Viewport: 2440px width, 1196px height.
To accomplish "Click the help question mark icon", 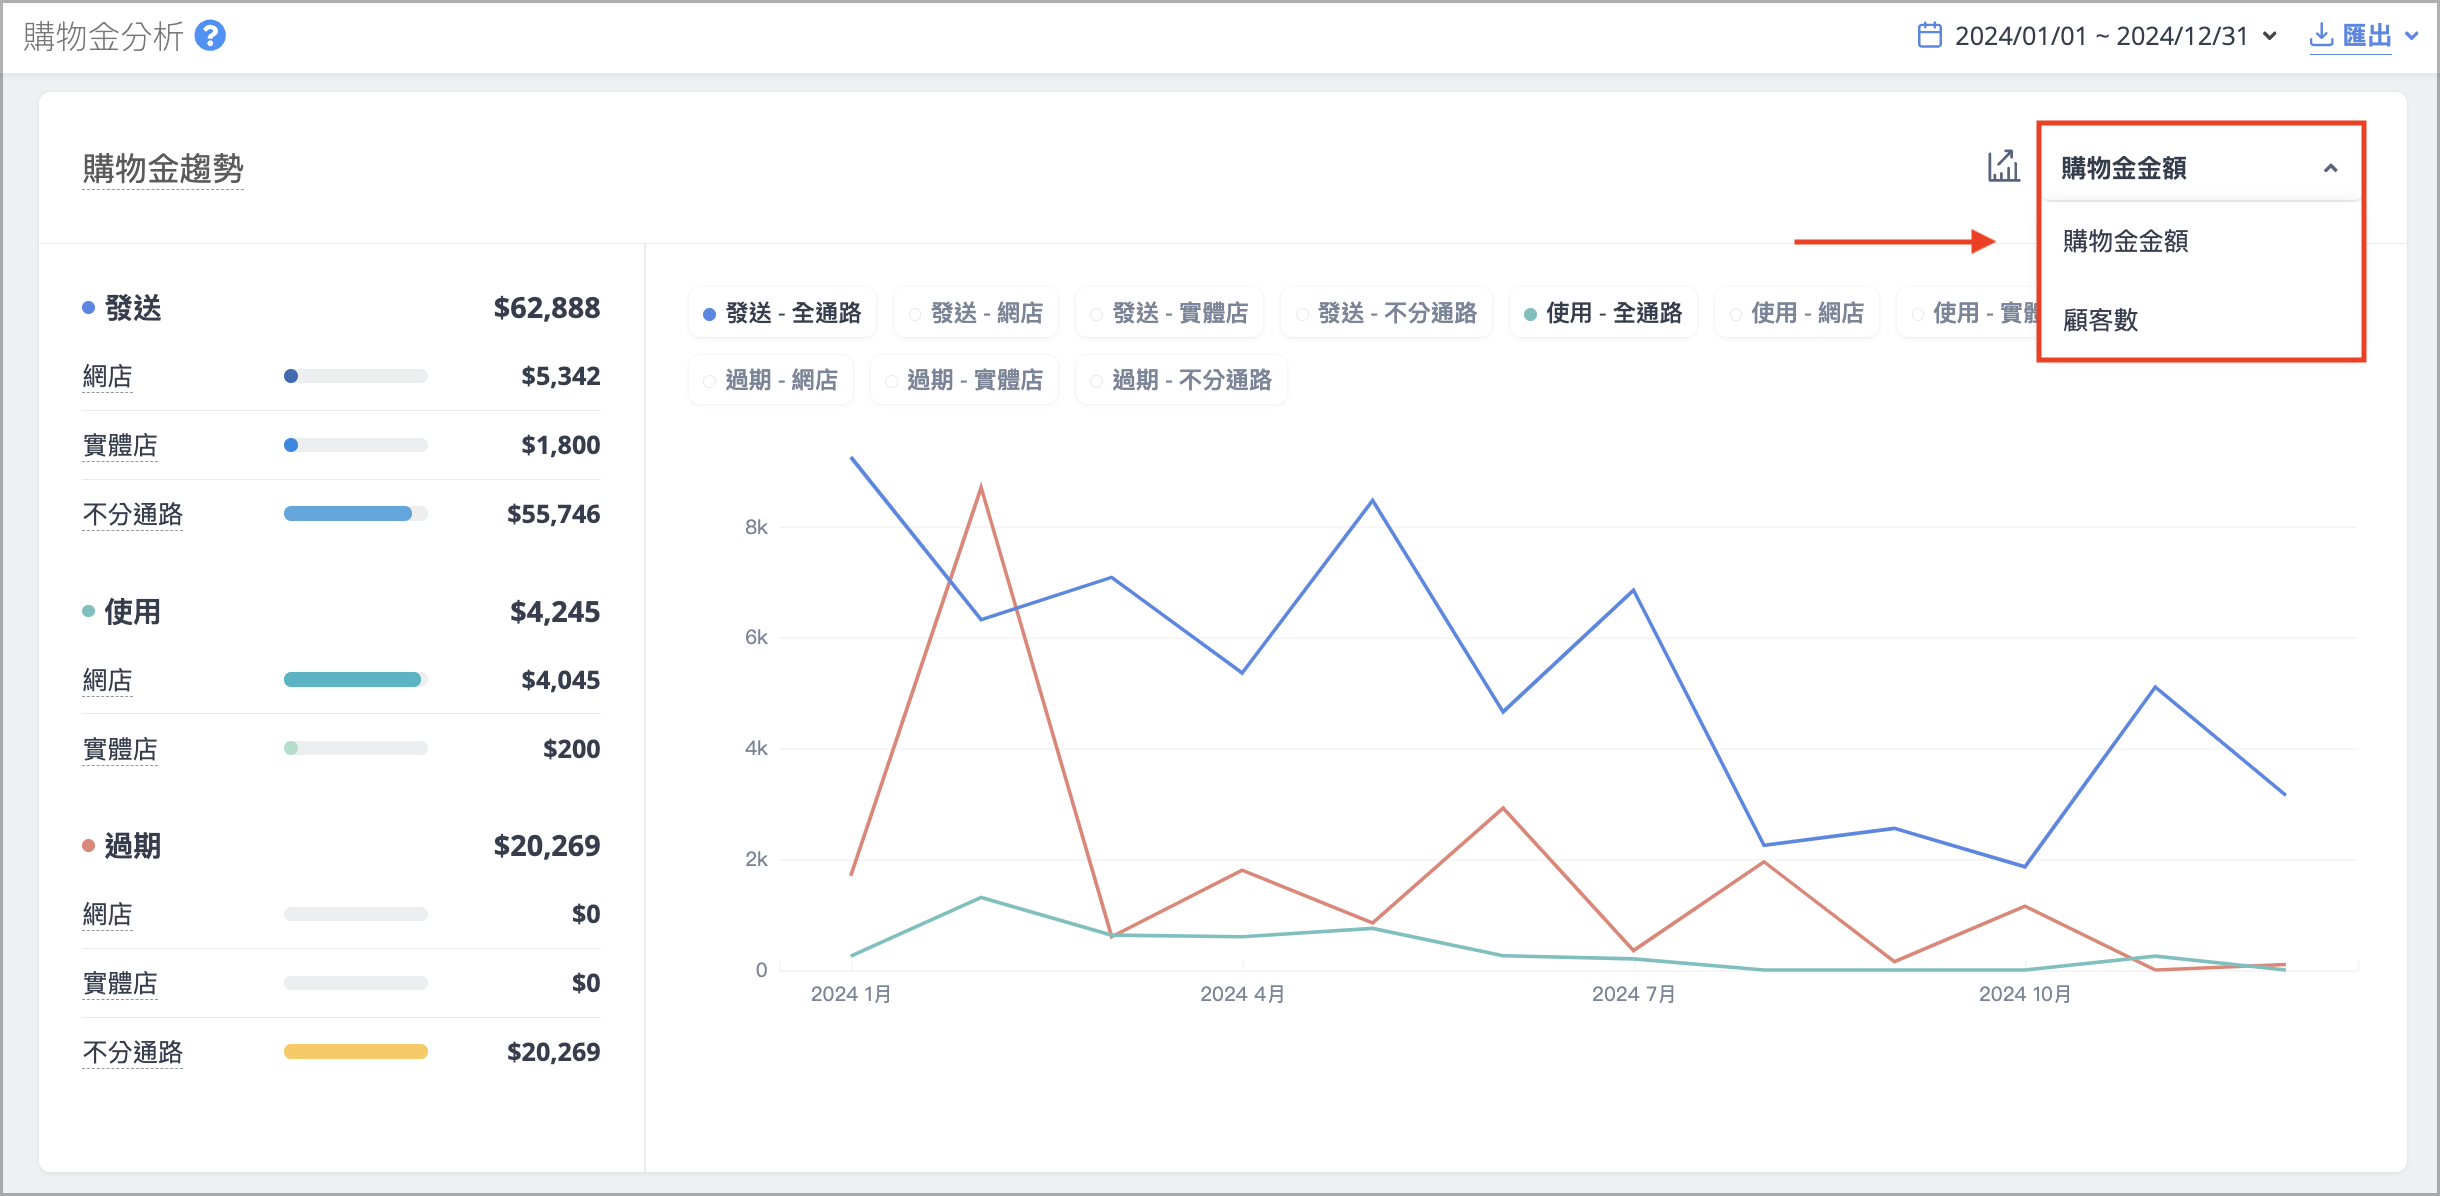I will [210, 36].
